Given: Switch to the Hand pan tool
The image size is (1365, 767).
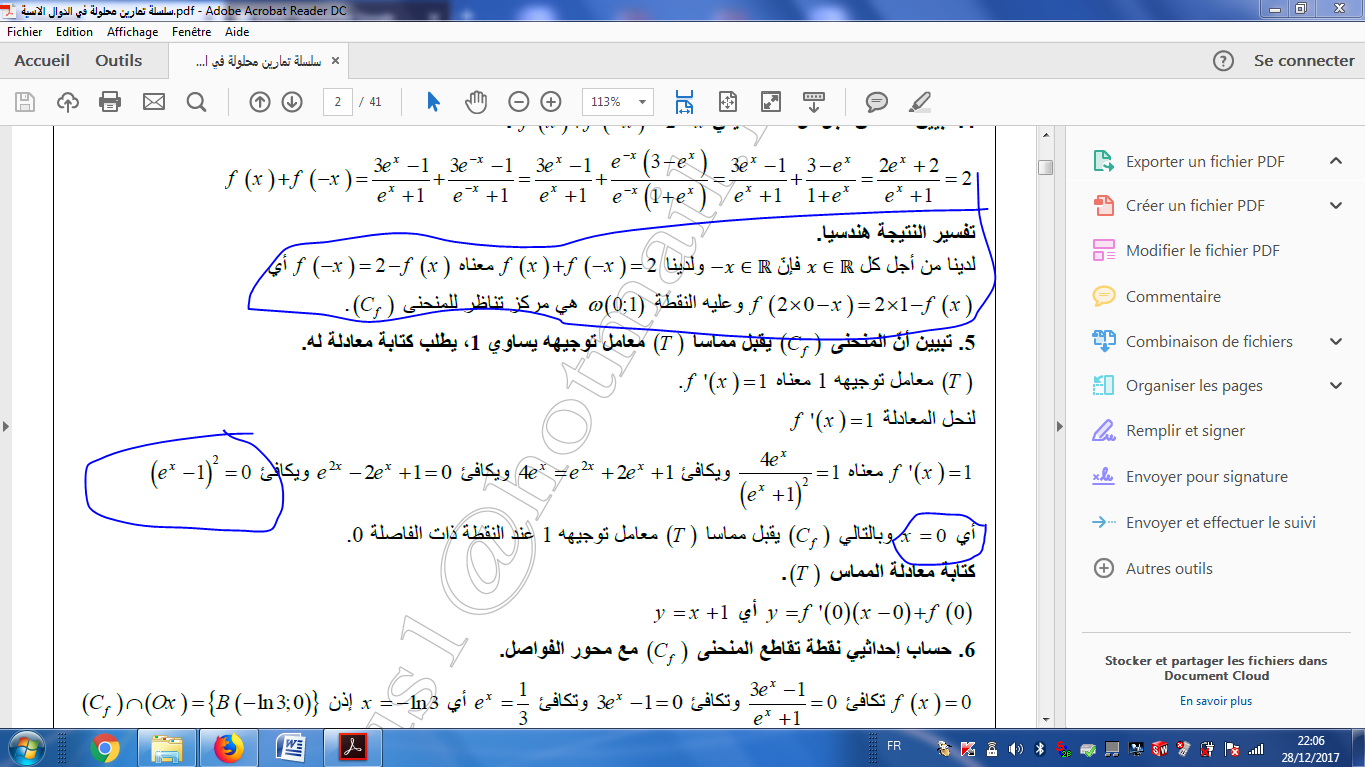Looking at the screenshot, I should click(x=476, y=102).
